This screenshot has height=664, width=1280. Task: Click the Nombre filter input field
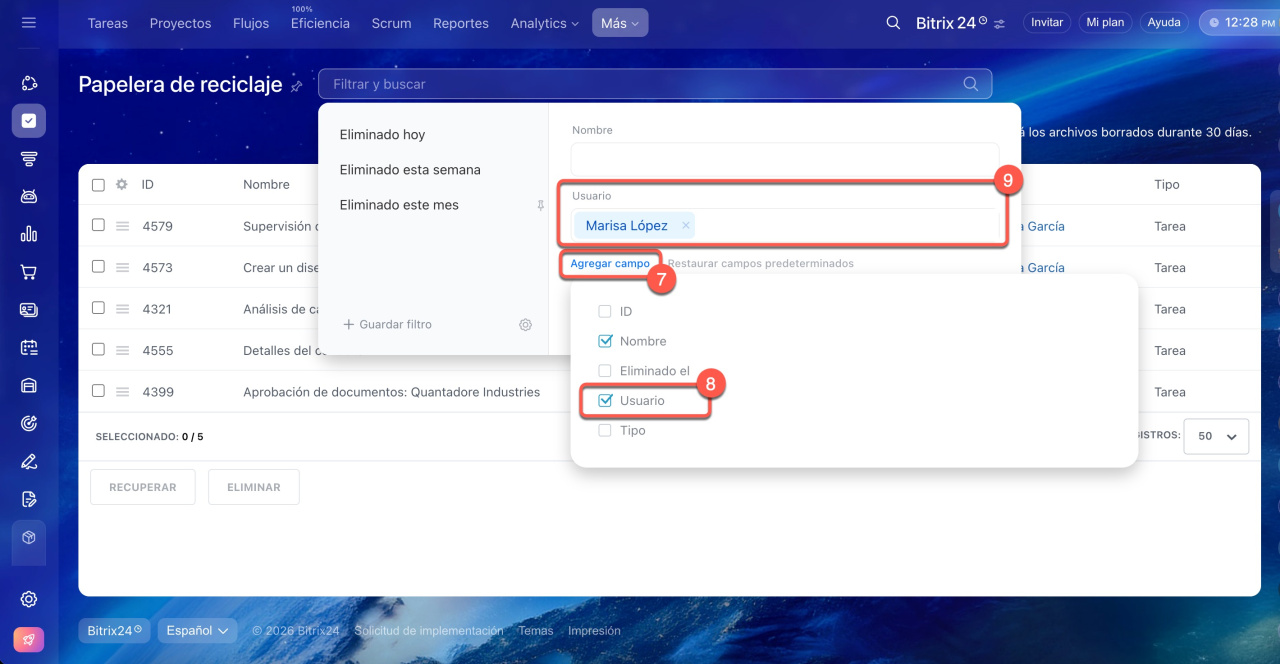pos(784,159)
